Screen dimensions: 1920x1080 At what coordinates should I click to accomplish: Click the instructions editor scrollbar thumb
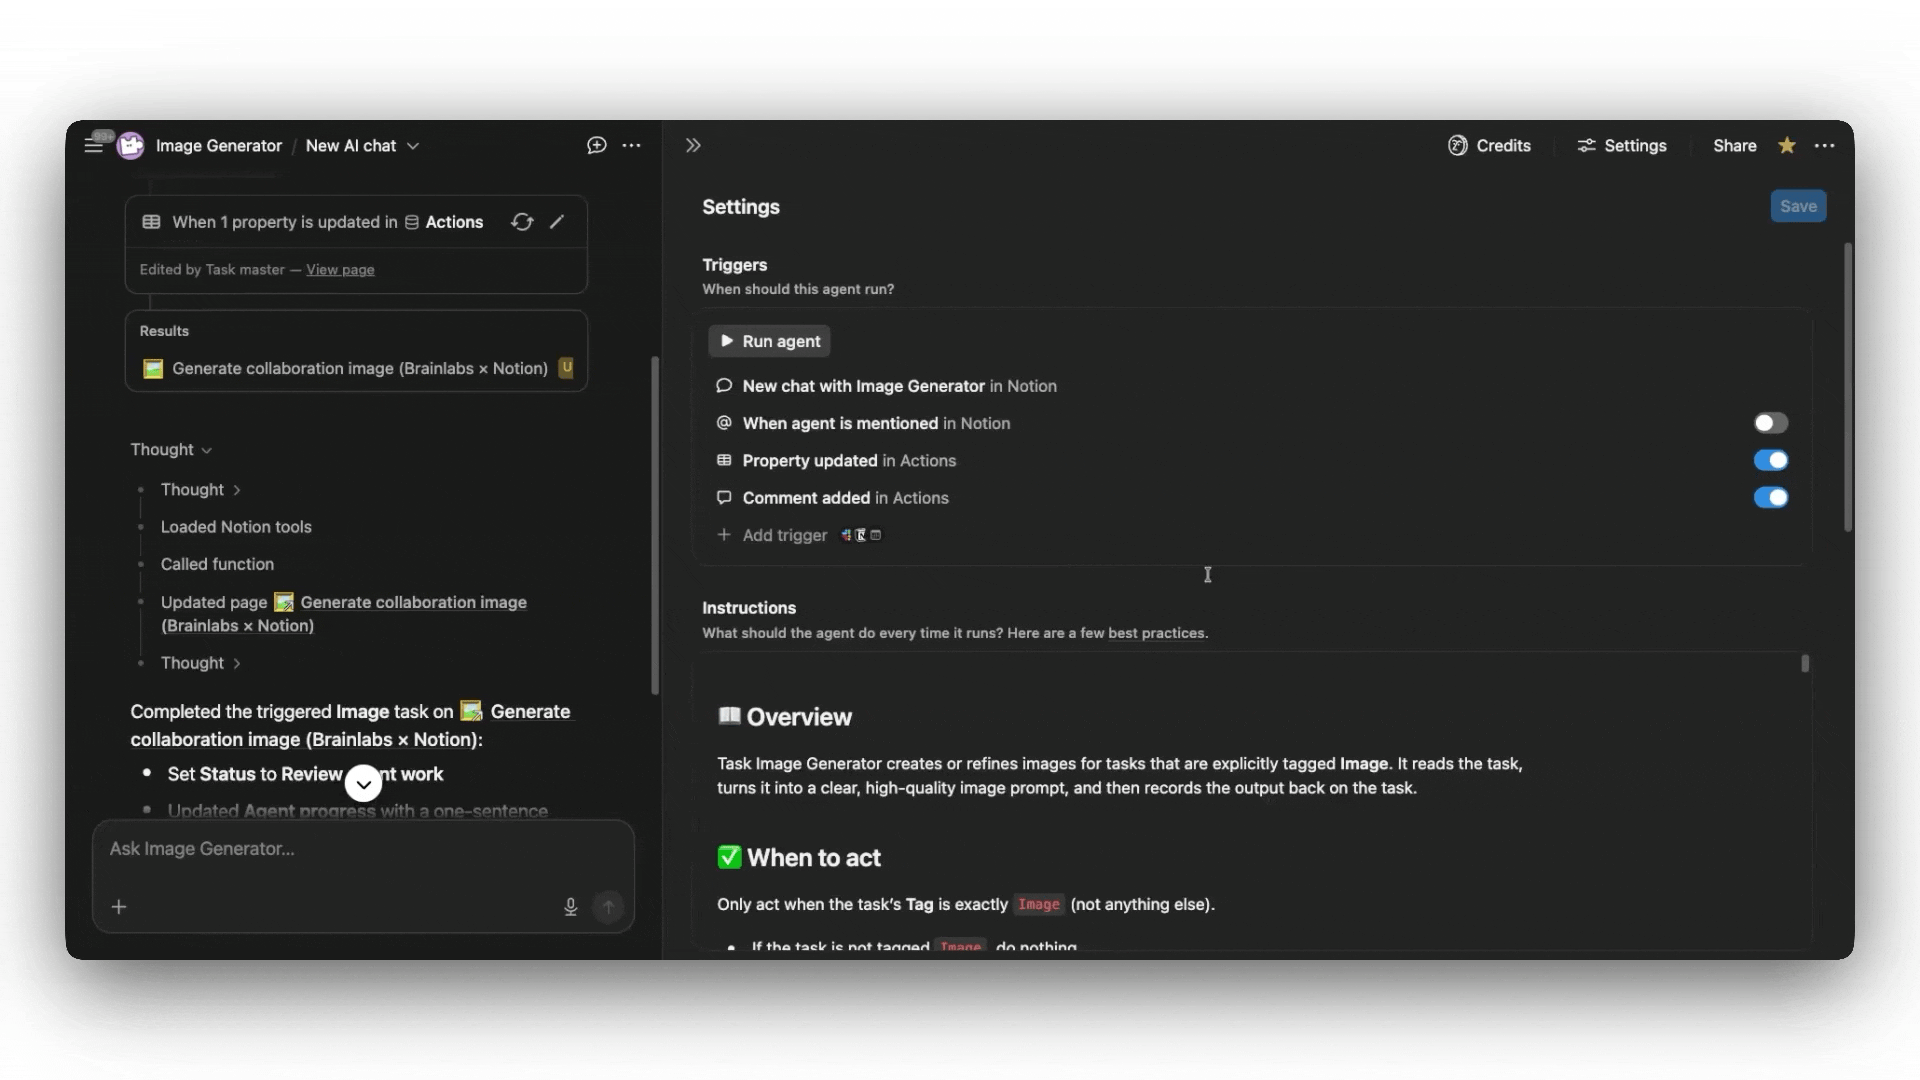click(1805, 663)
